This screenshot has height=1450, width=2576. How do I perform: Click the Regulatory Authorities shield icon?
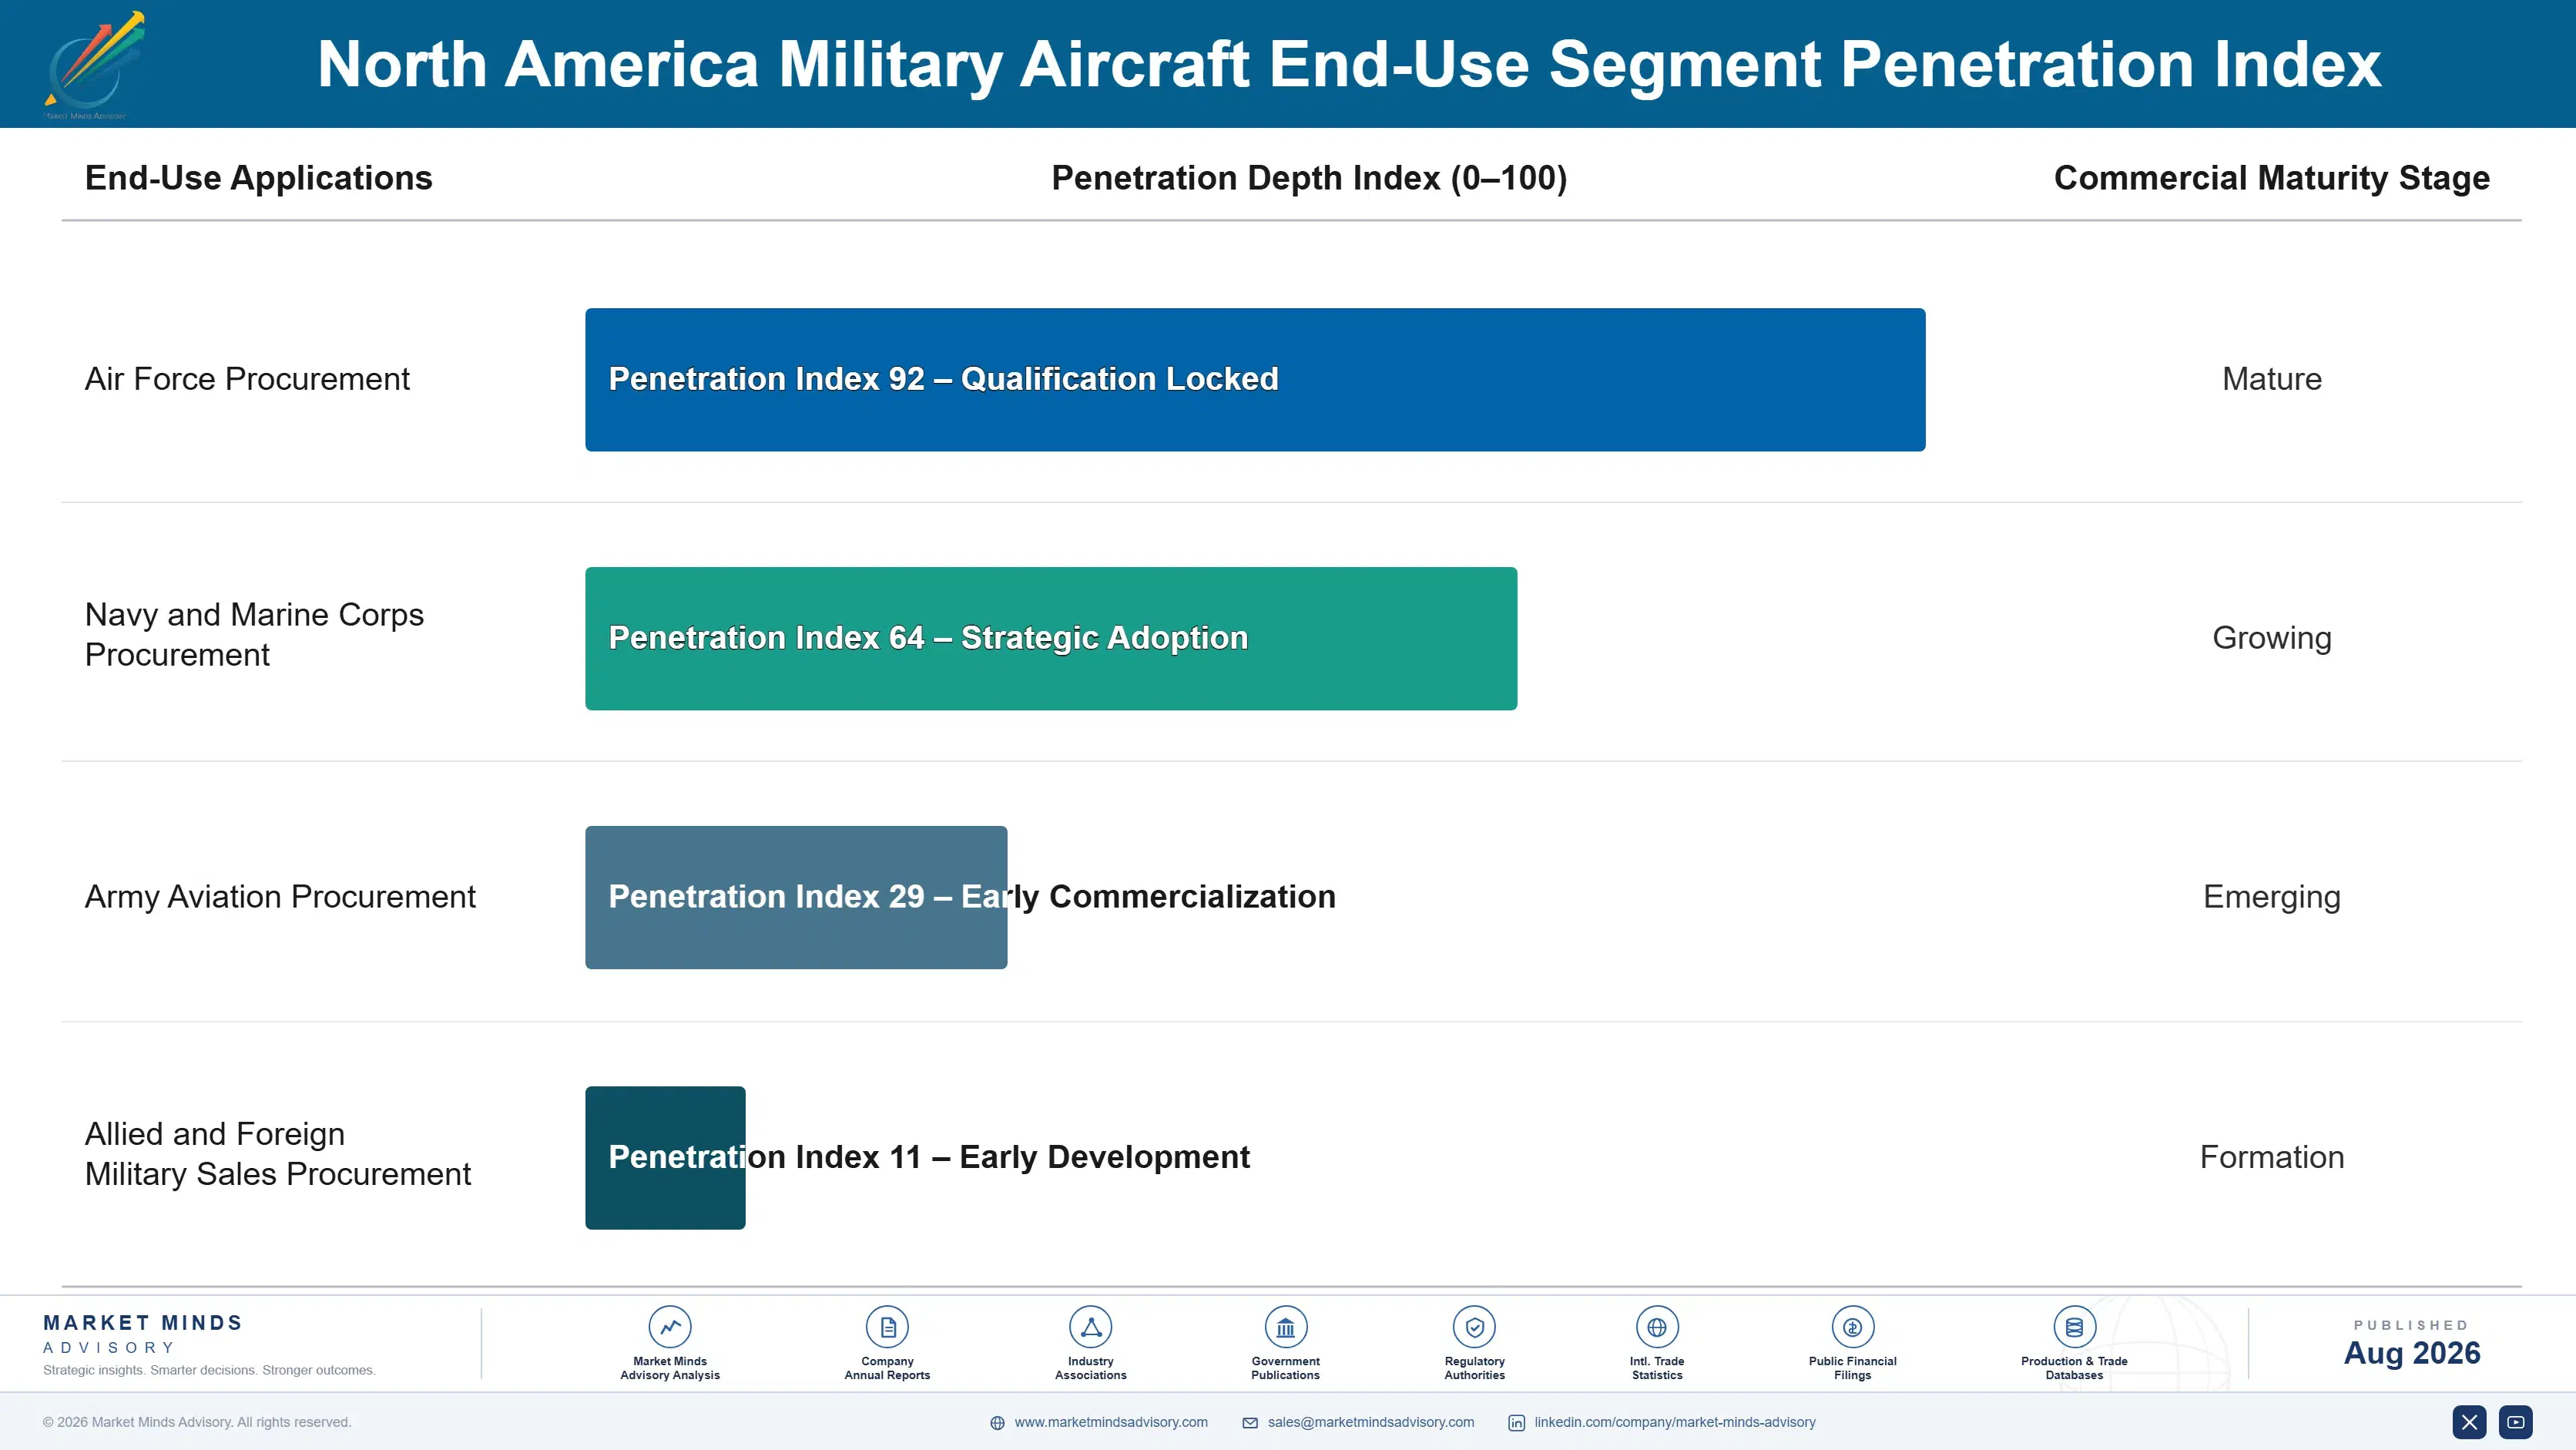point(1474,1327)
